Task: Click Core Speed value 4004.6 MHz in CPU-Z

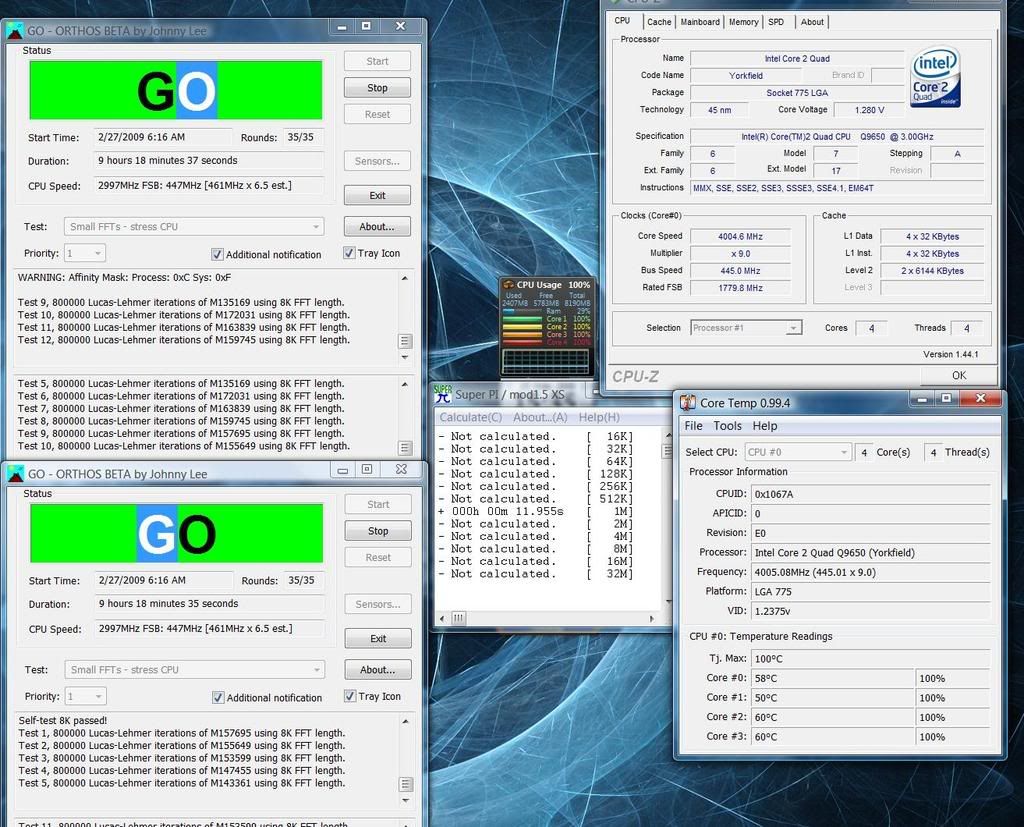Action: pyautogui.click(x=741, y=236)
